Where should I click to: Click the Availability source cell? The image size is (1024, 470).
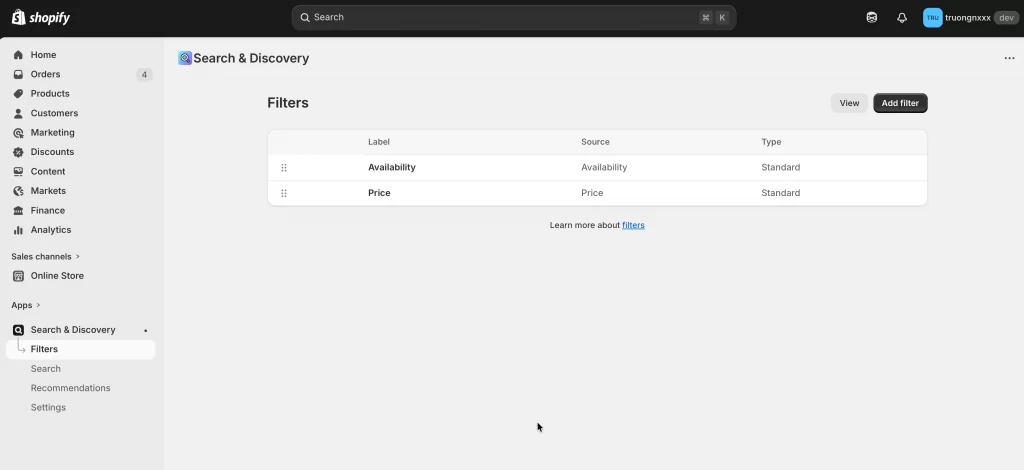[604, 168]
